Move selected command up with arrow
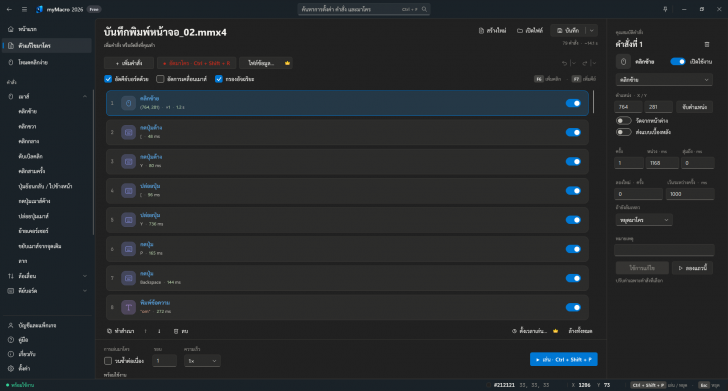This screenshot has width=728, height=391. coord(145,331)
